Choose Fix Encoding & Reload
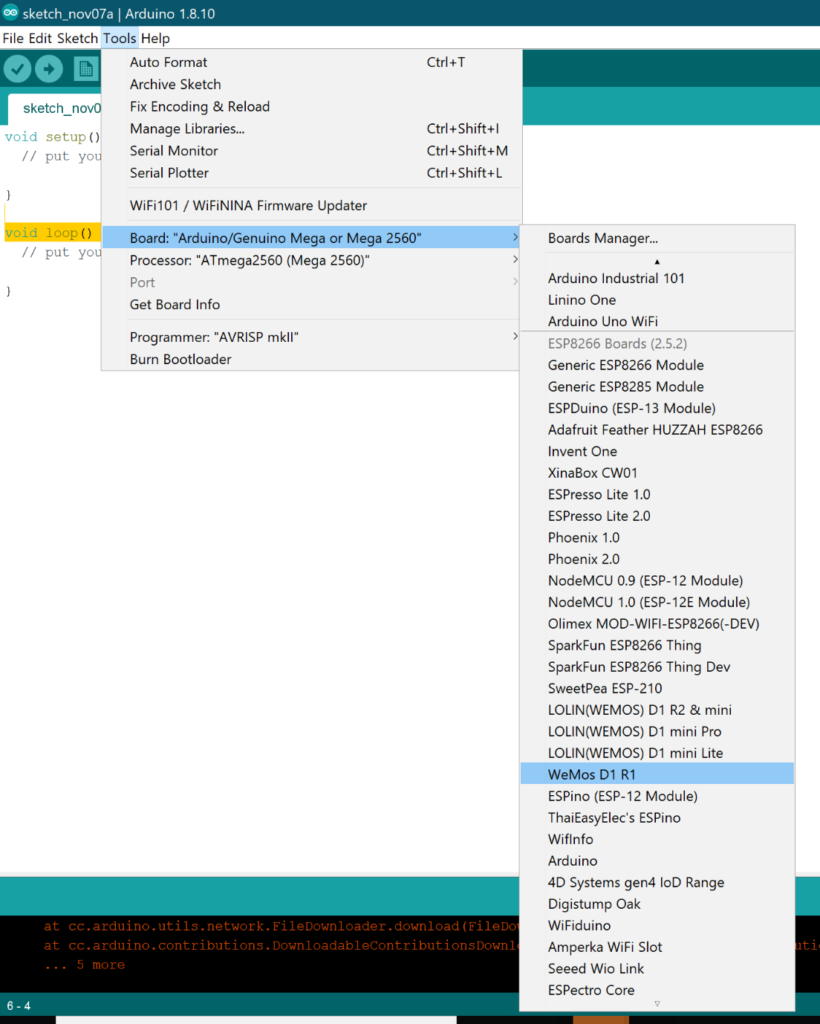Image resolution: width=820 pixels, height=1024 pixels. (x=312, y=106)
